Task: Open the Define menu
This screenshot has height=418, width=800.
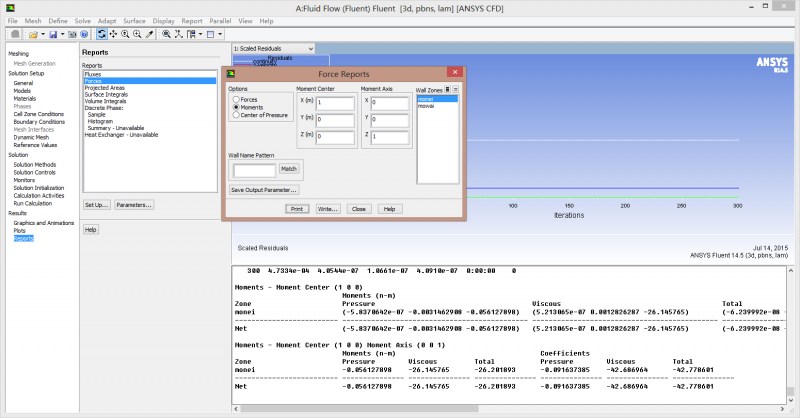Action: [x=58, y=21]
